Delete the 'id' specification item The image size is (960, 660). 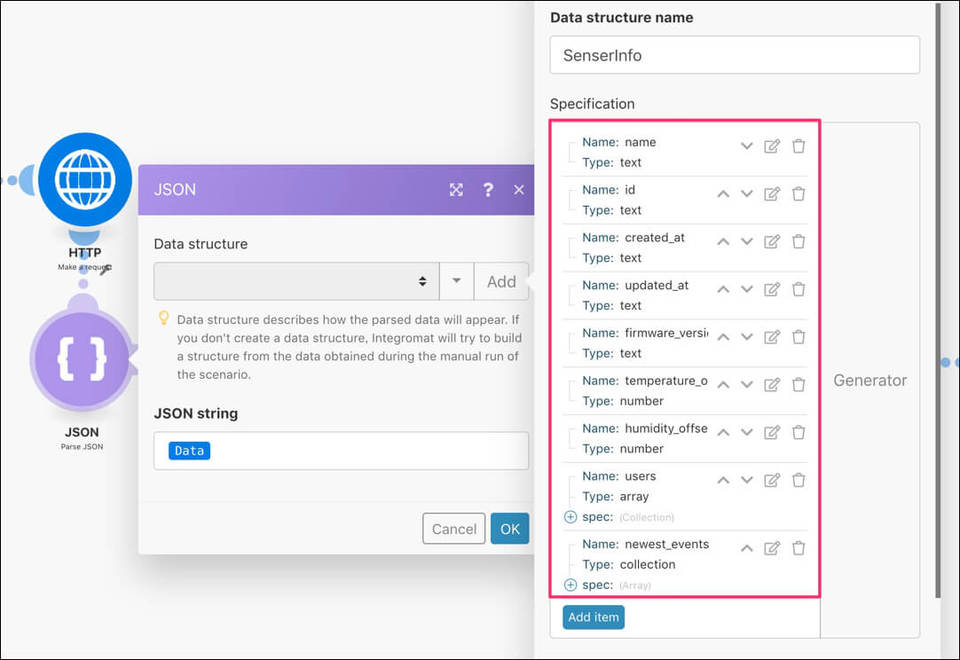798,194
